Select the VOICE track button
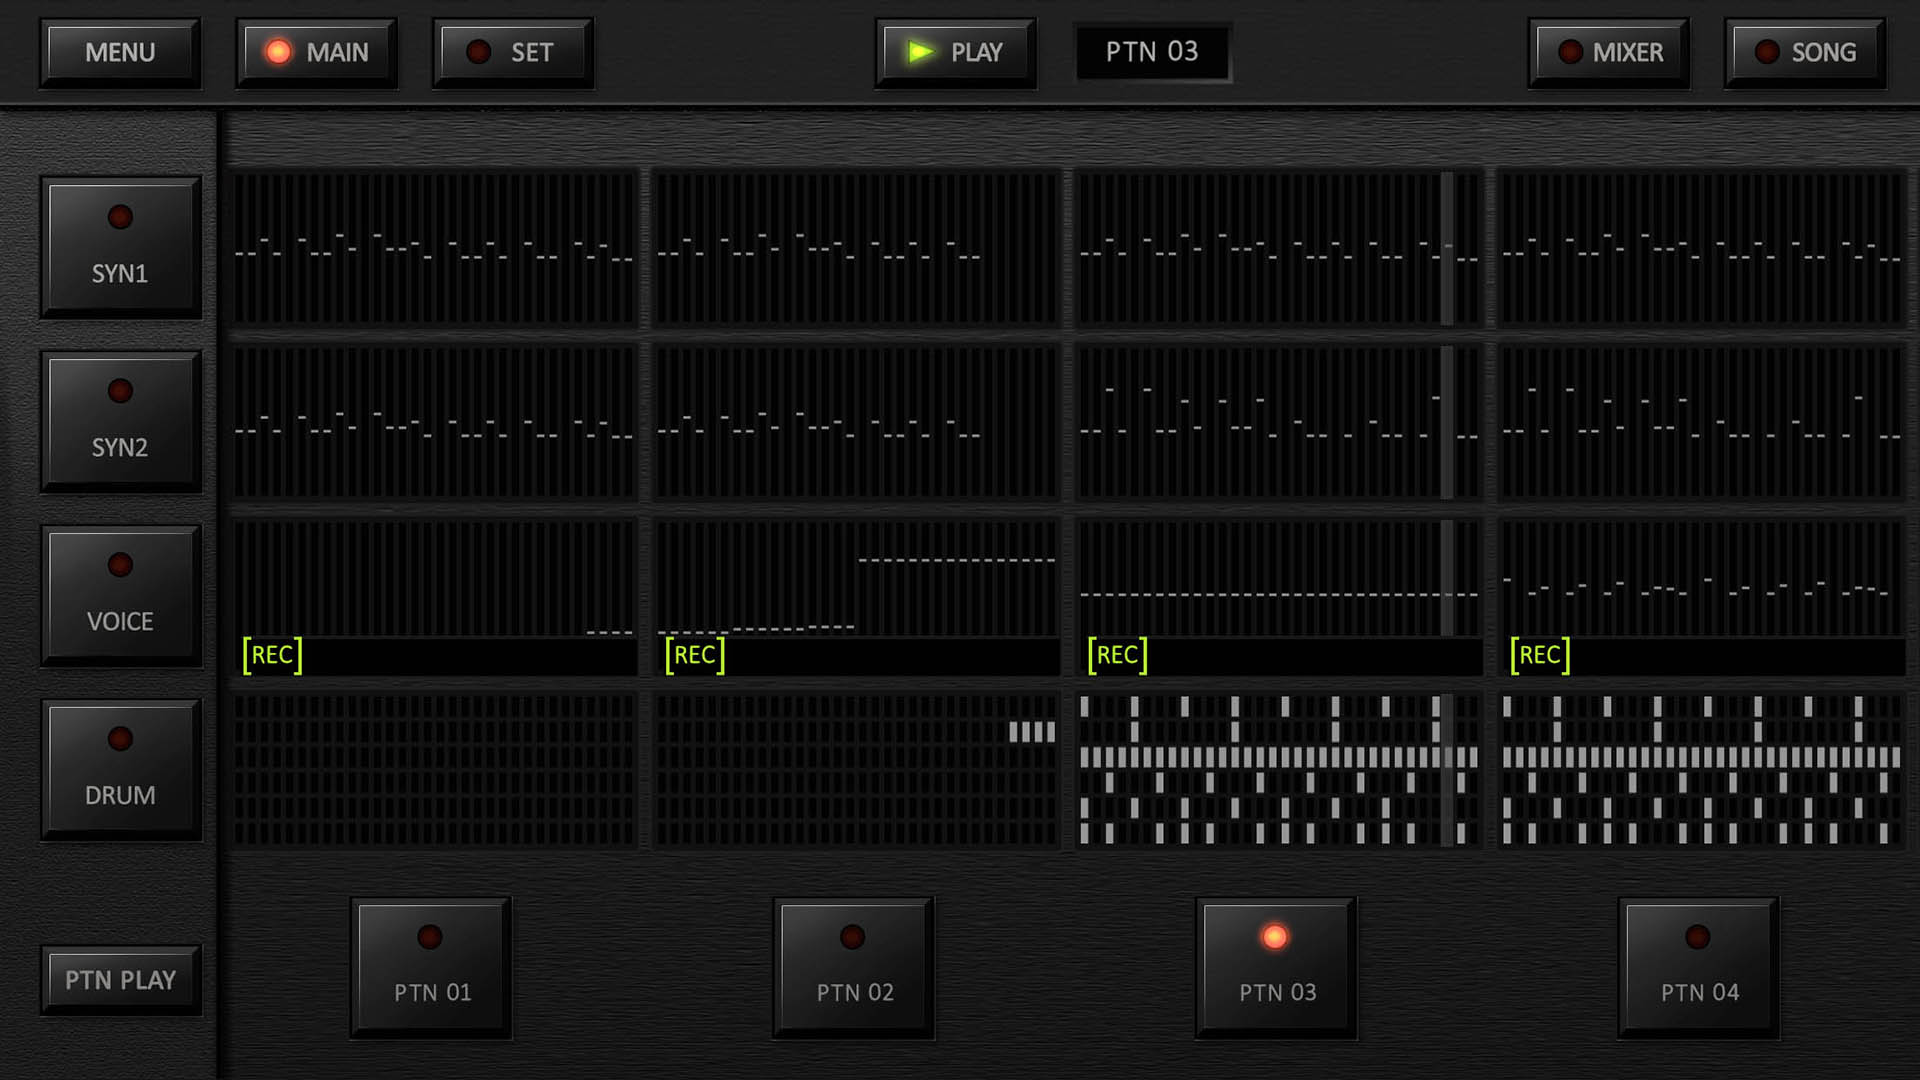This screenshot has height=1080, width=1920. [120, 595]
